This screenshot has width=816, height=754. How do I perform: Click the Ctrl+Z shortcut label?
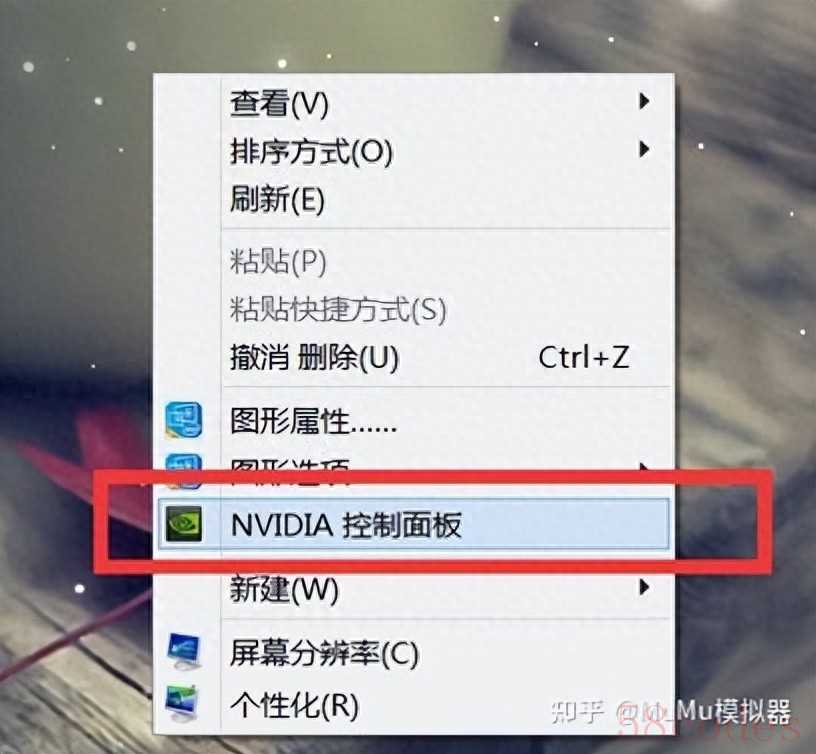pyautogui.click(x=584, y=357)
